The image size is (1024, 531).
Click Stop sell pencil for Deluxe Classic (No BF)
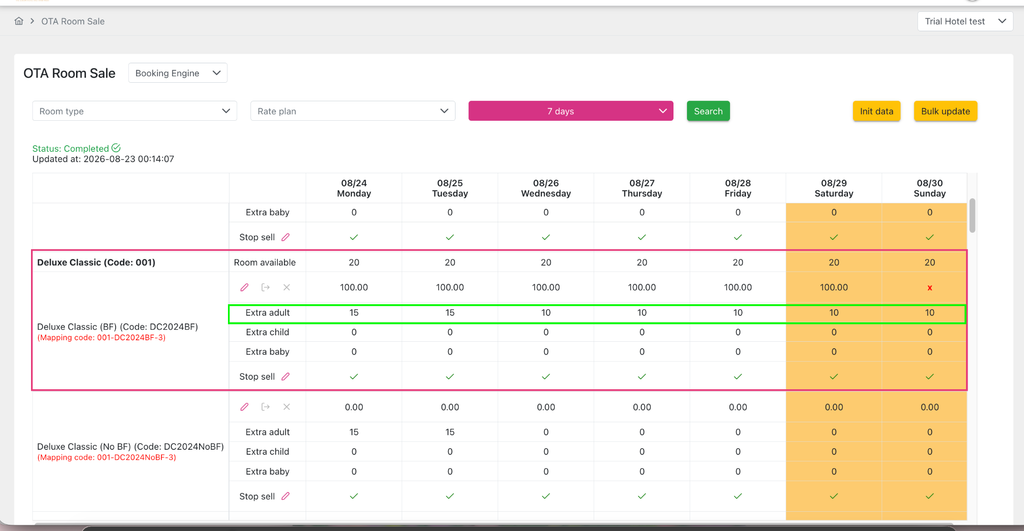[x=285, y=496]
